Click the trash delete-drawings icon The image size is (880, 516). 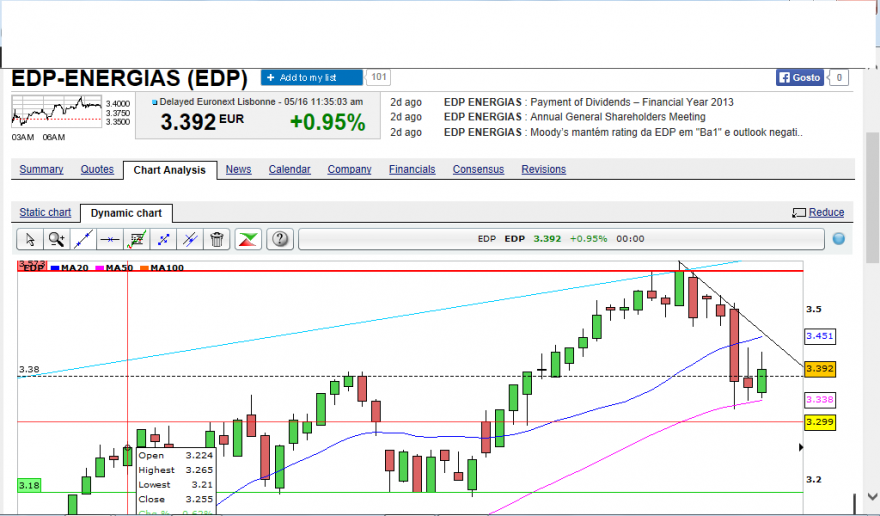pos(217,239)
